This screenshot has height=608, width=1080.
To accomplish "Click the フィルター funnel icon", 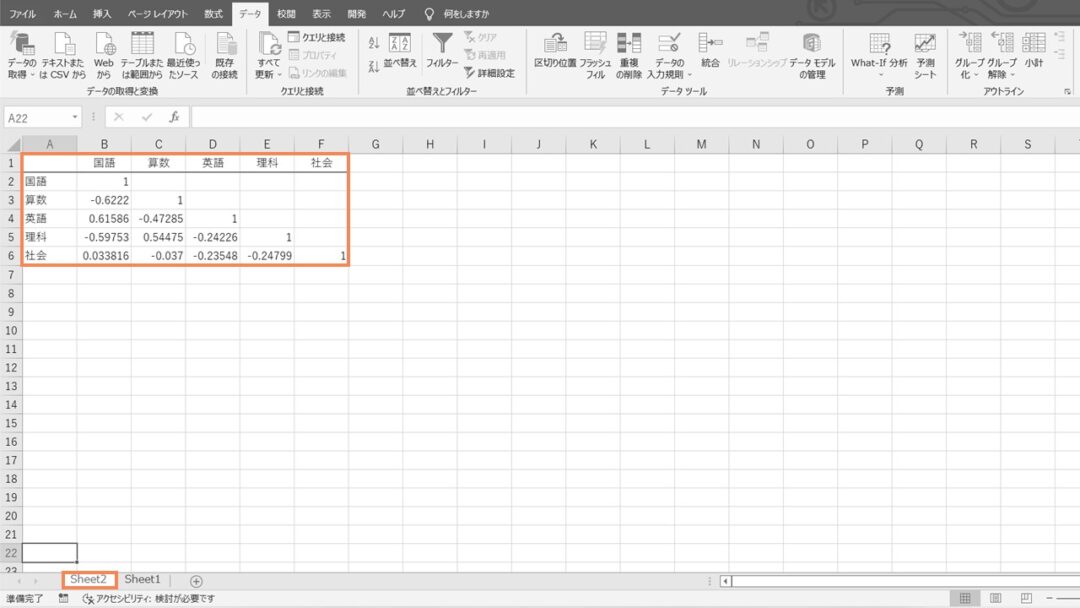I will pyautogui.click(x=442, y=45).
